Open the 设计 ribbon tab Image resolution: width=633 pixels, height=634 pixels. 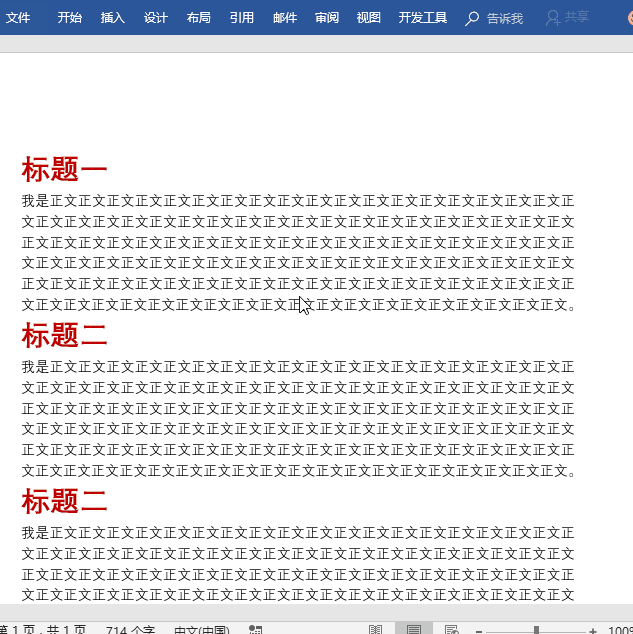coord(156,18)
